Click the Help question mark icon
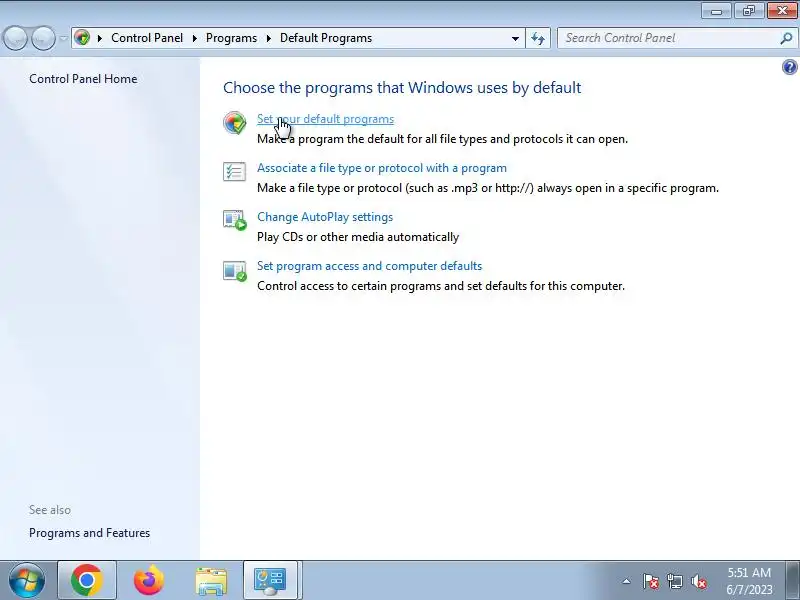Screen dimensions: 800x600 coord(789,67)
